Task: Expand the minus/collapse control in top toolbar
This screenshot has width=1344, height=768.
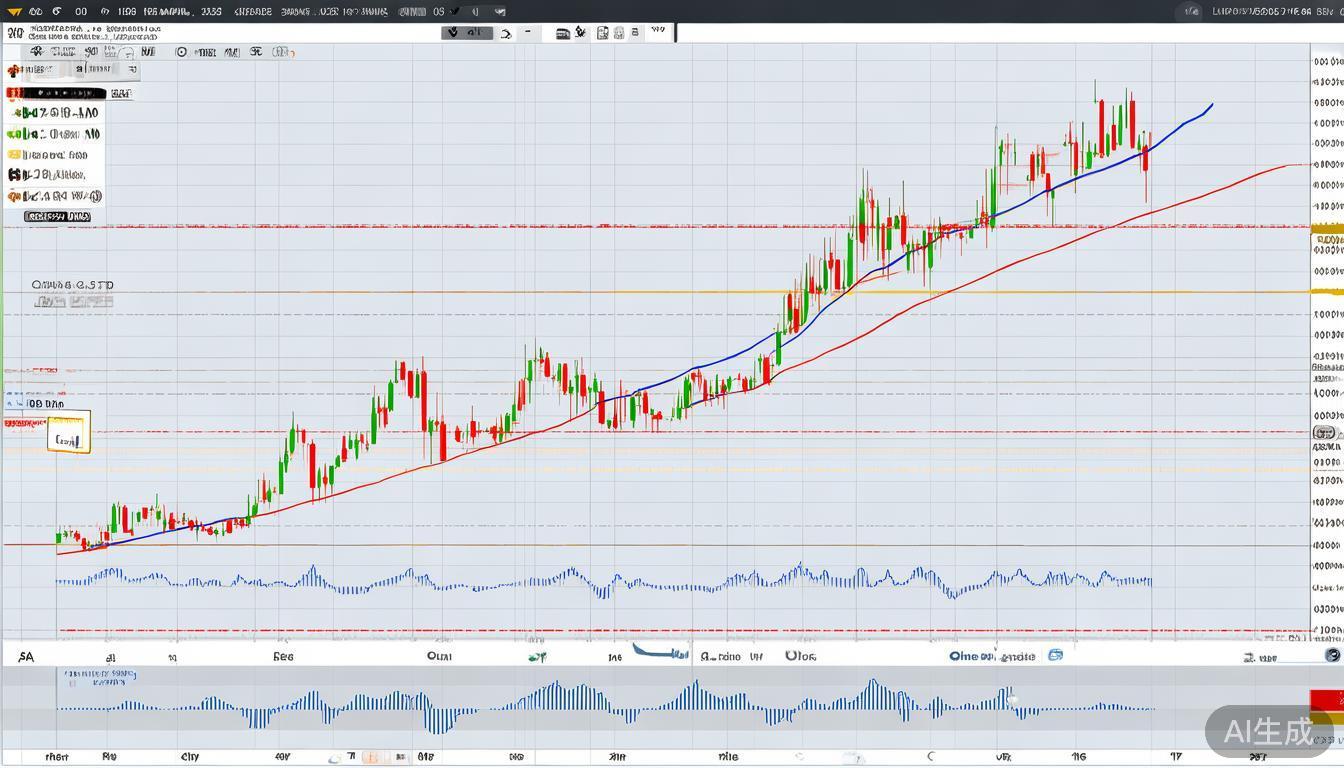Action: coord(528,33)
